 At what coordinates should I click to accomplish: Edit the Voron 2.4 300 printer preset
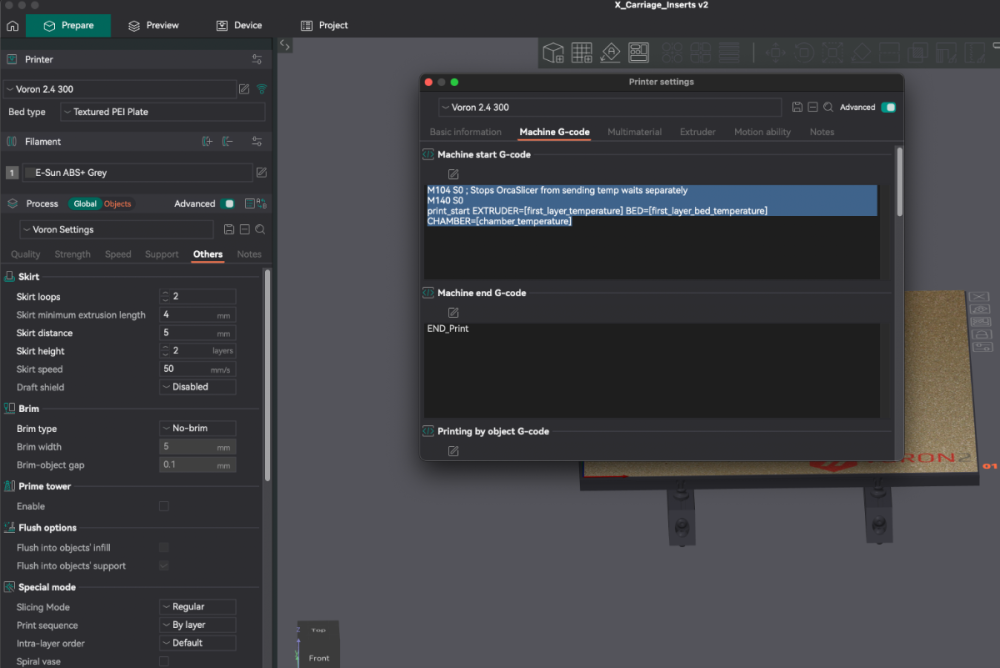(244, 89)
